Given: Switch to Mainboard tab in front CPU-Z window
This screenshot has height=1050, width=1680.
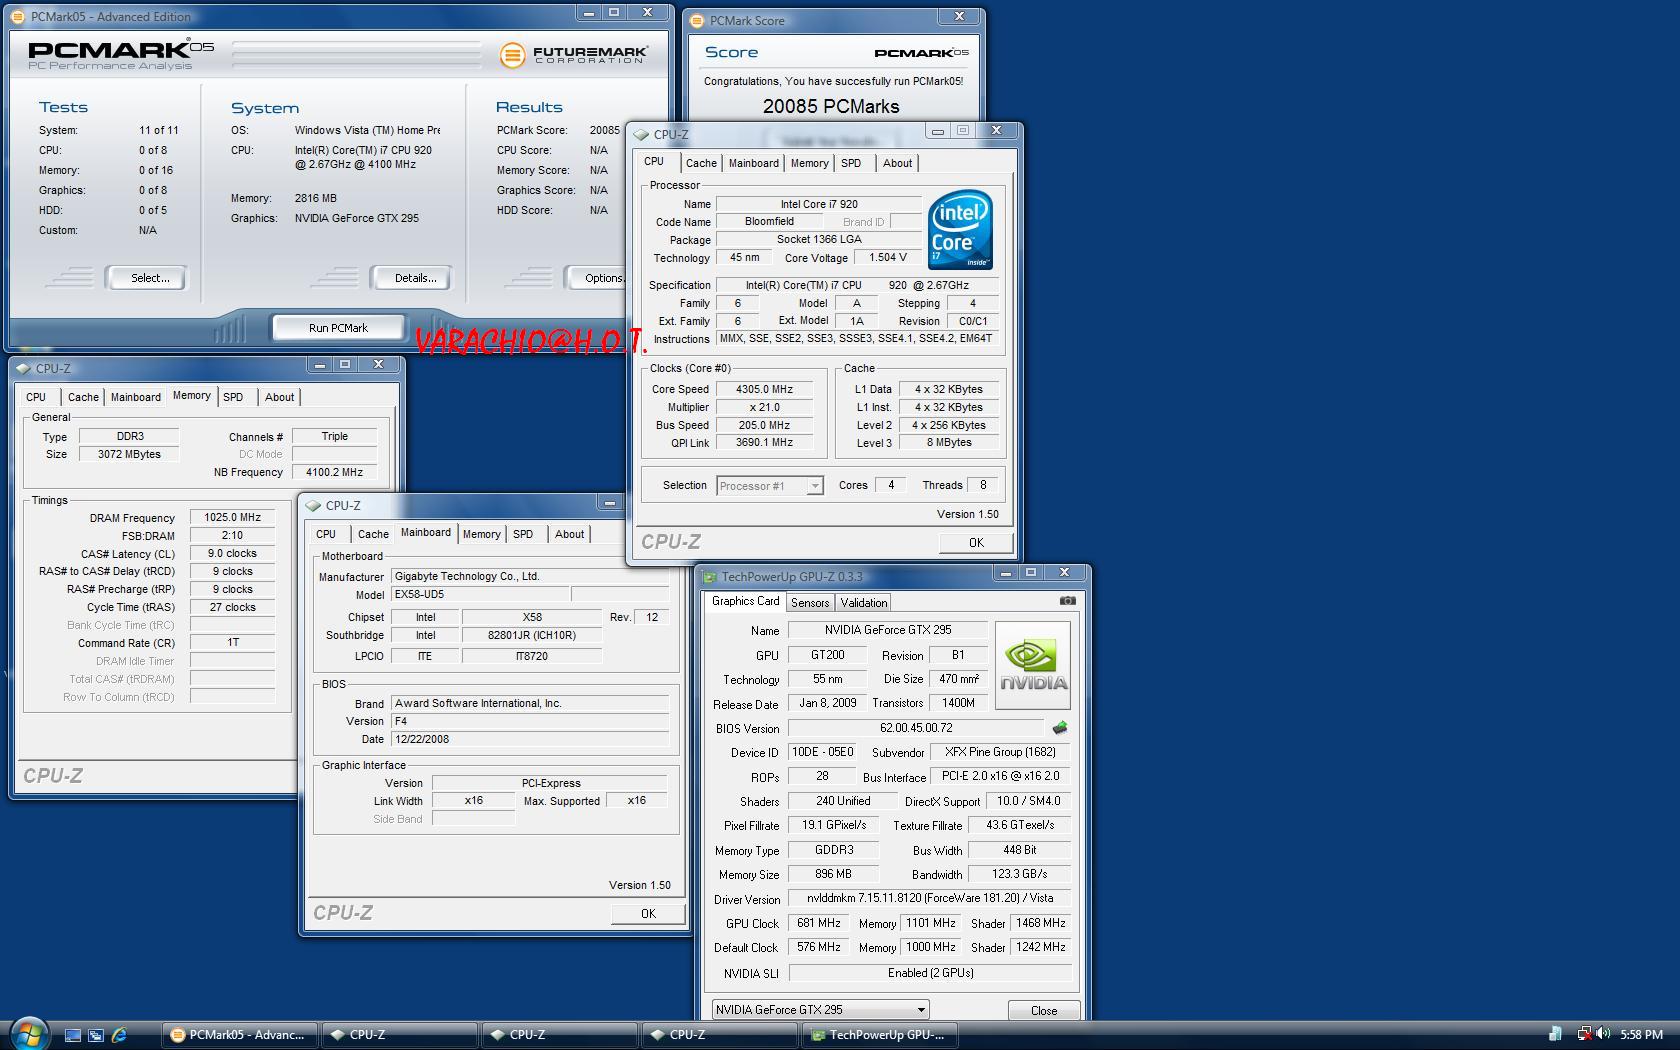Looking at the screenshot, I should [x=753, y=163].
